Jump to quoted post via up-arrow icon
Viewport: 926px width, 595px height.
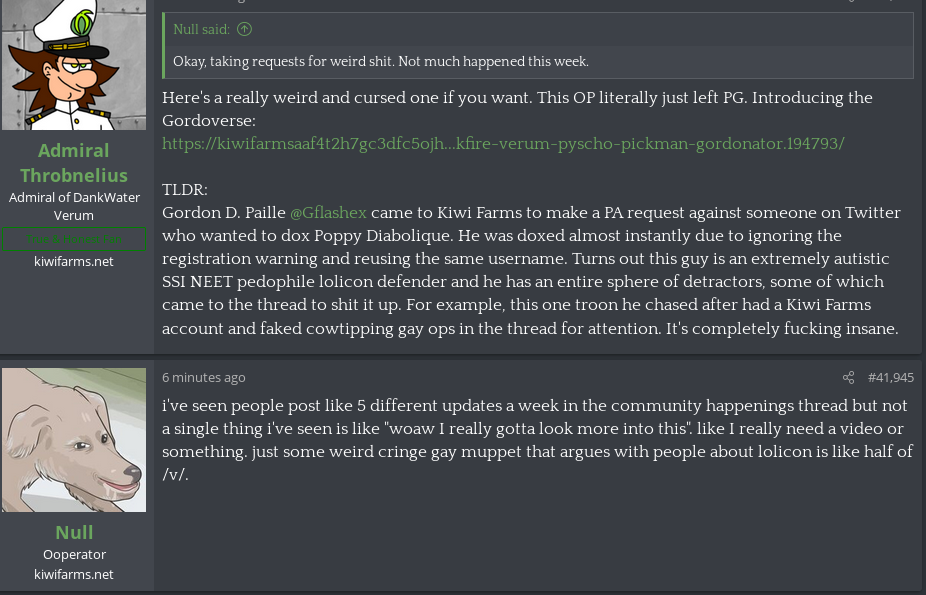[x=244, y=30]
